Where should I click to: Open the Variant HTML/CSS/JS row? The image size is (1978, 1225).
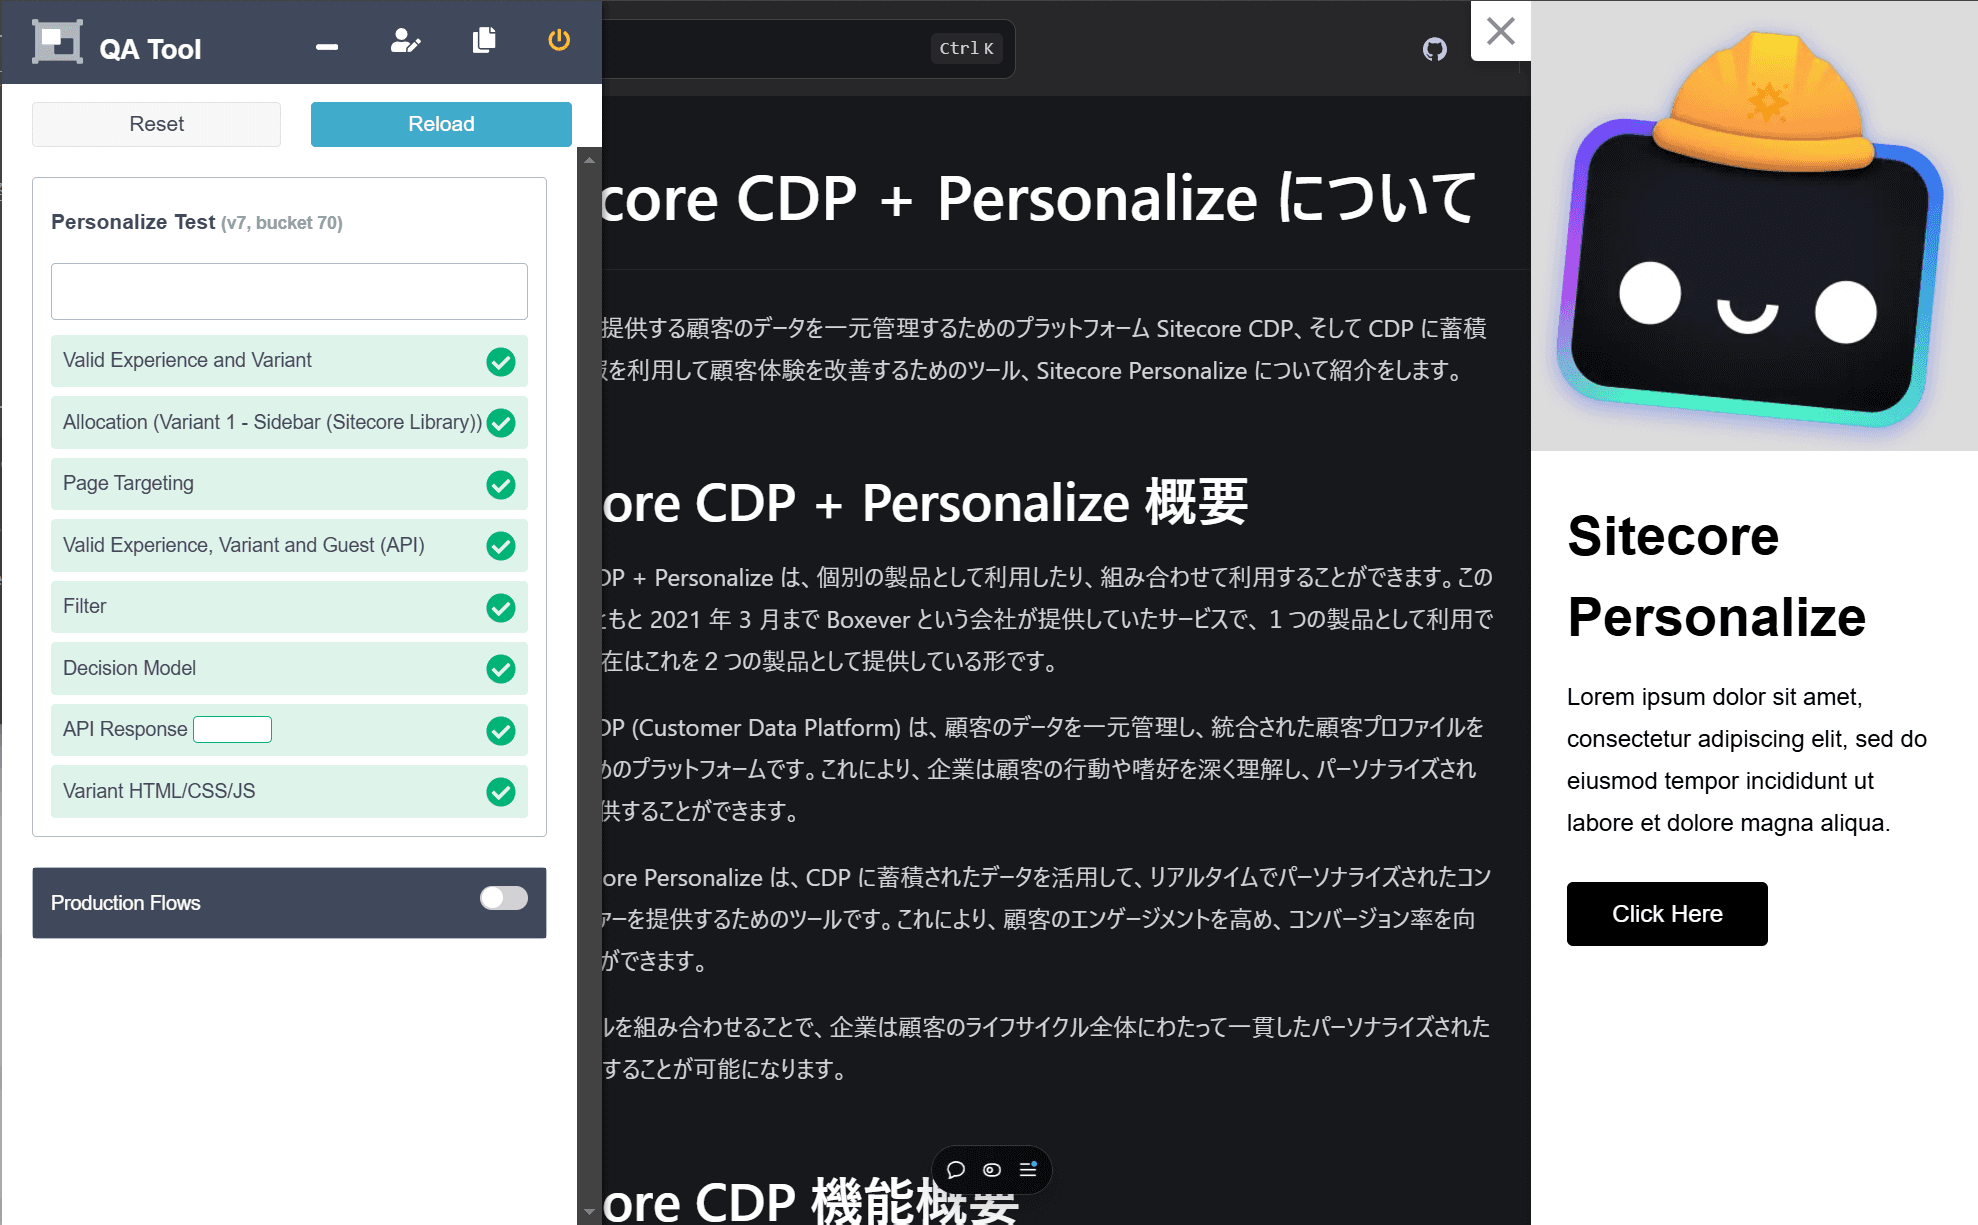click(289, 791)
